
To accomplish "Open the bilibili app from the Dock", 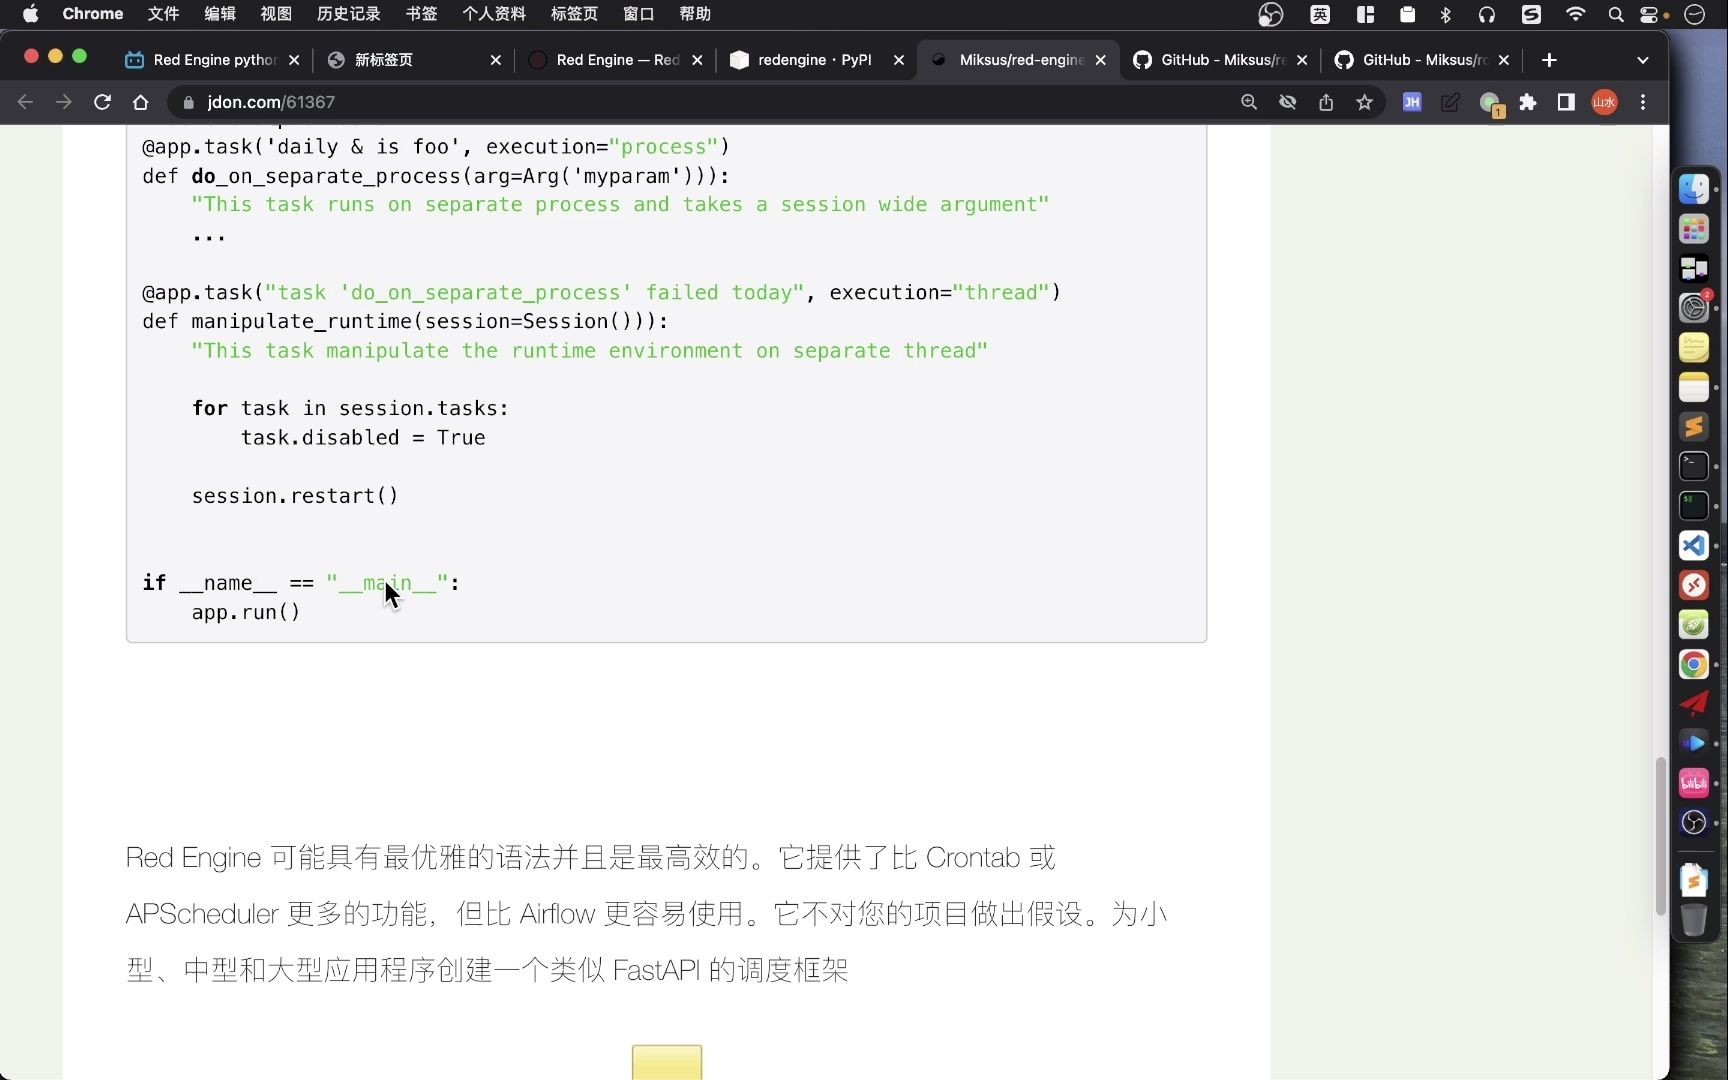I will tap(1694, 783).
